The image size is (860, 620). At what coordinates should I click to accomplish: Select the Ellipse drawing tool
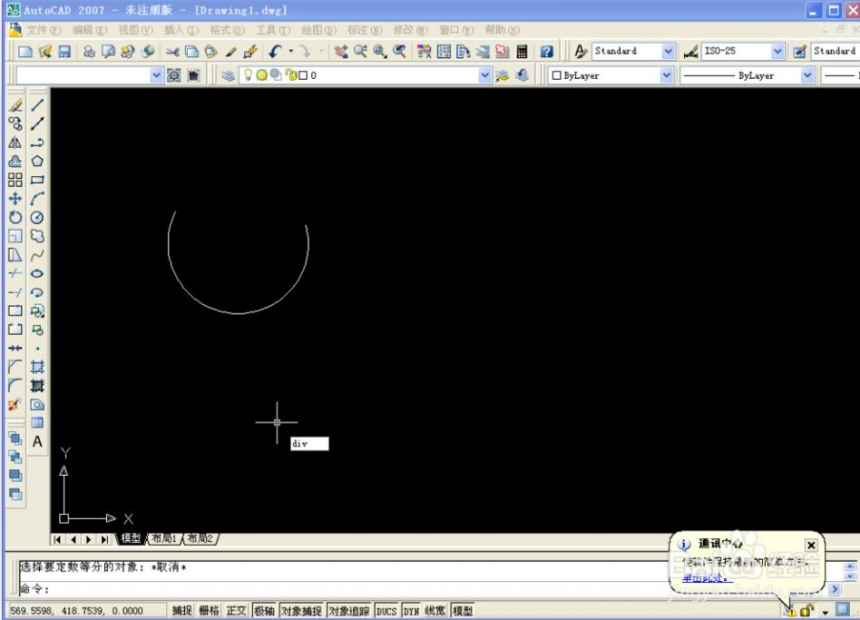[37, 273]
